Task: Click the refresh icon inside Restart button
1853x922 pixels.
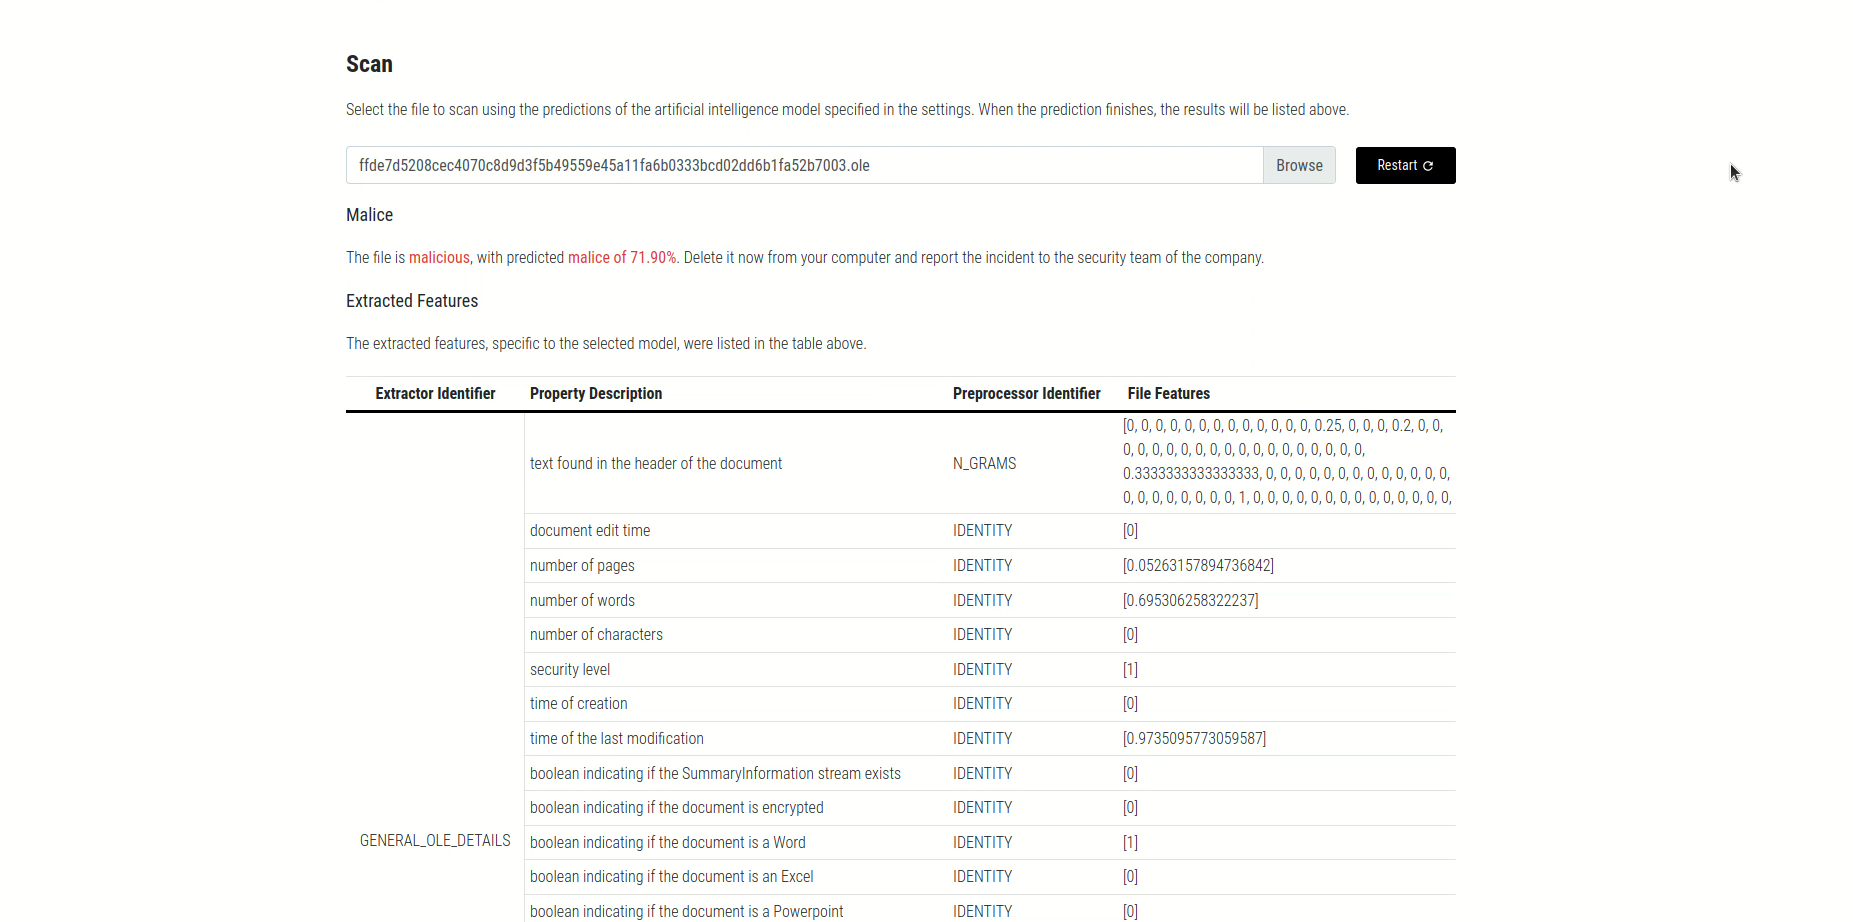Action: [x=1428, y=166]
